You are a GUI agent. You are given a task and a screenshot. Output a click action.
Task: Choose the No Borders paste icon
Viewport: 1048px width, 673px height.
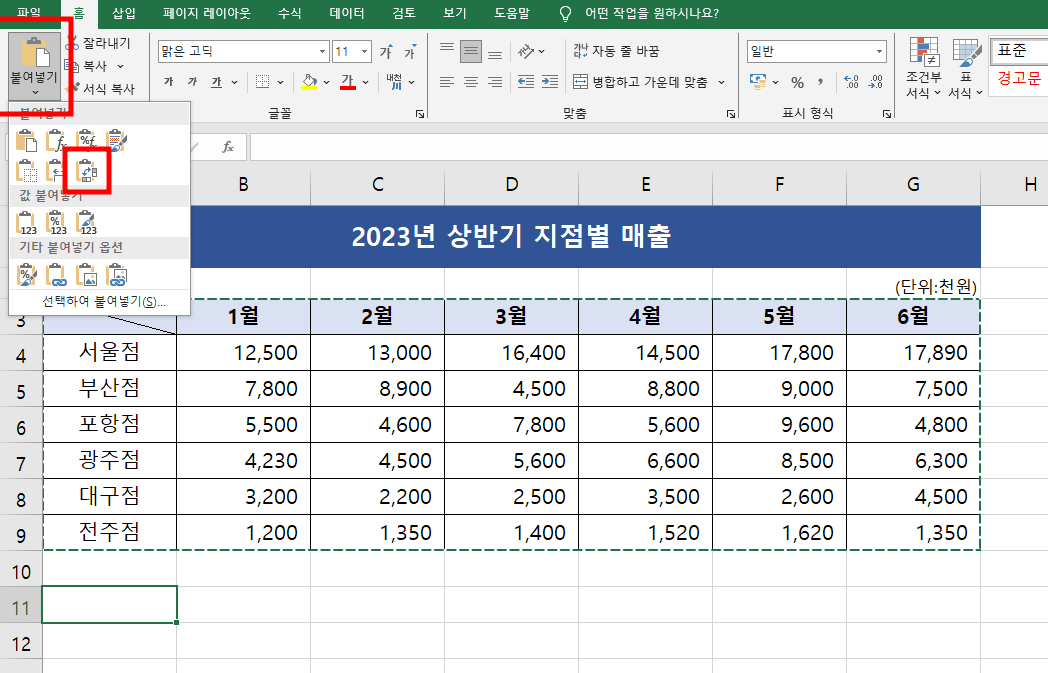[x=26, y=171]
